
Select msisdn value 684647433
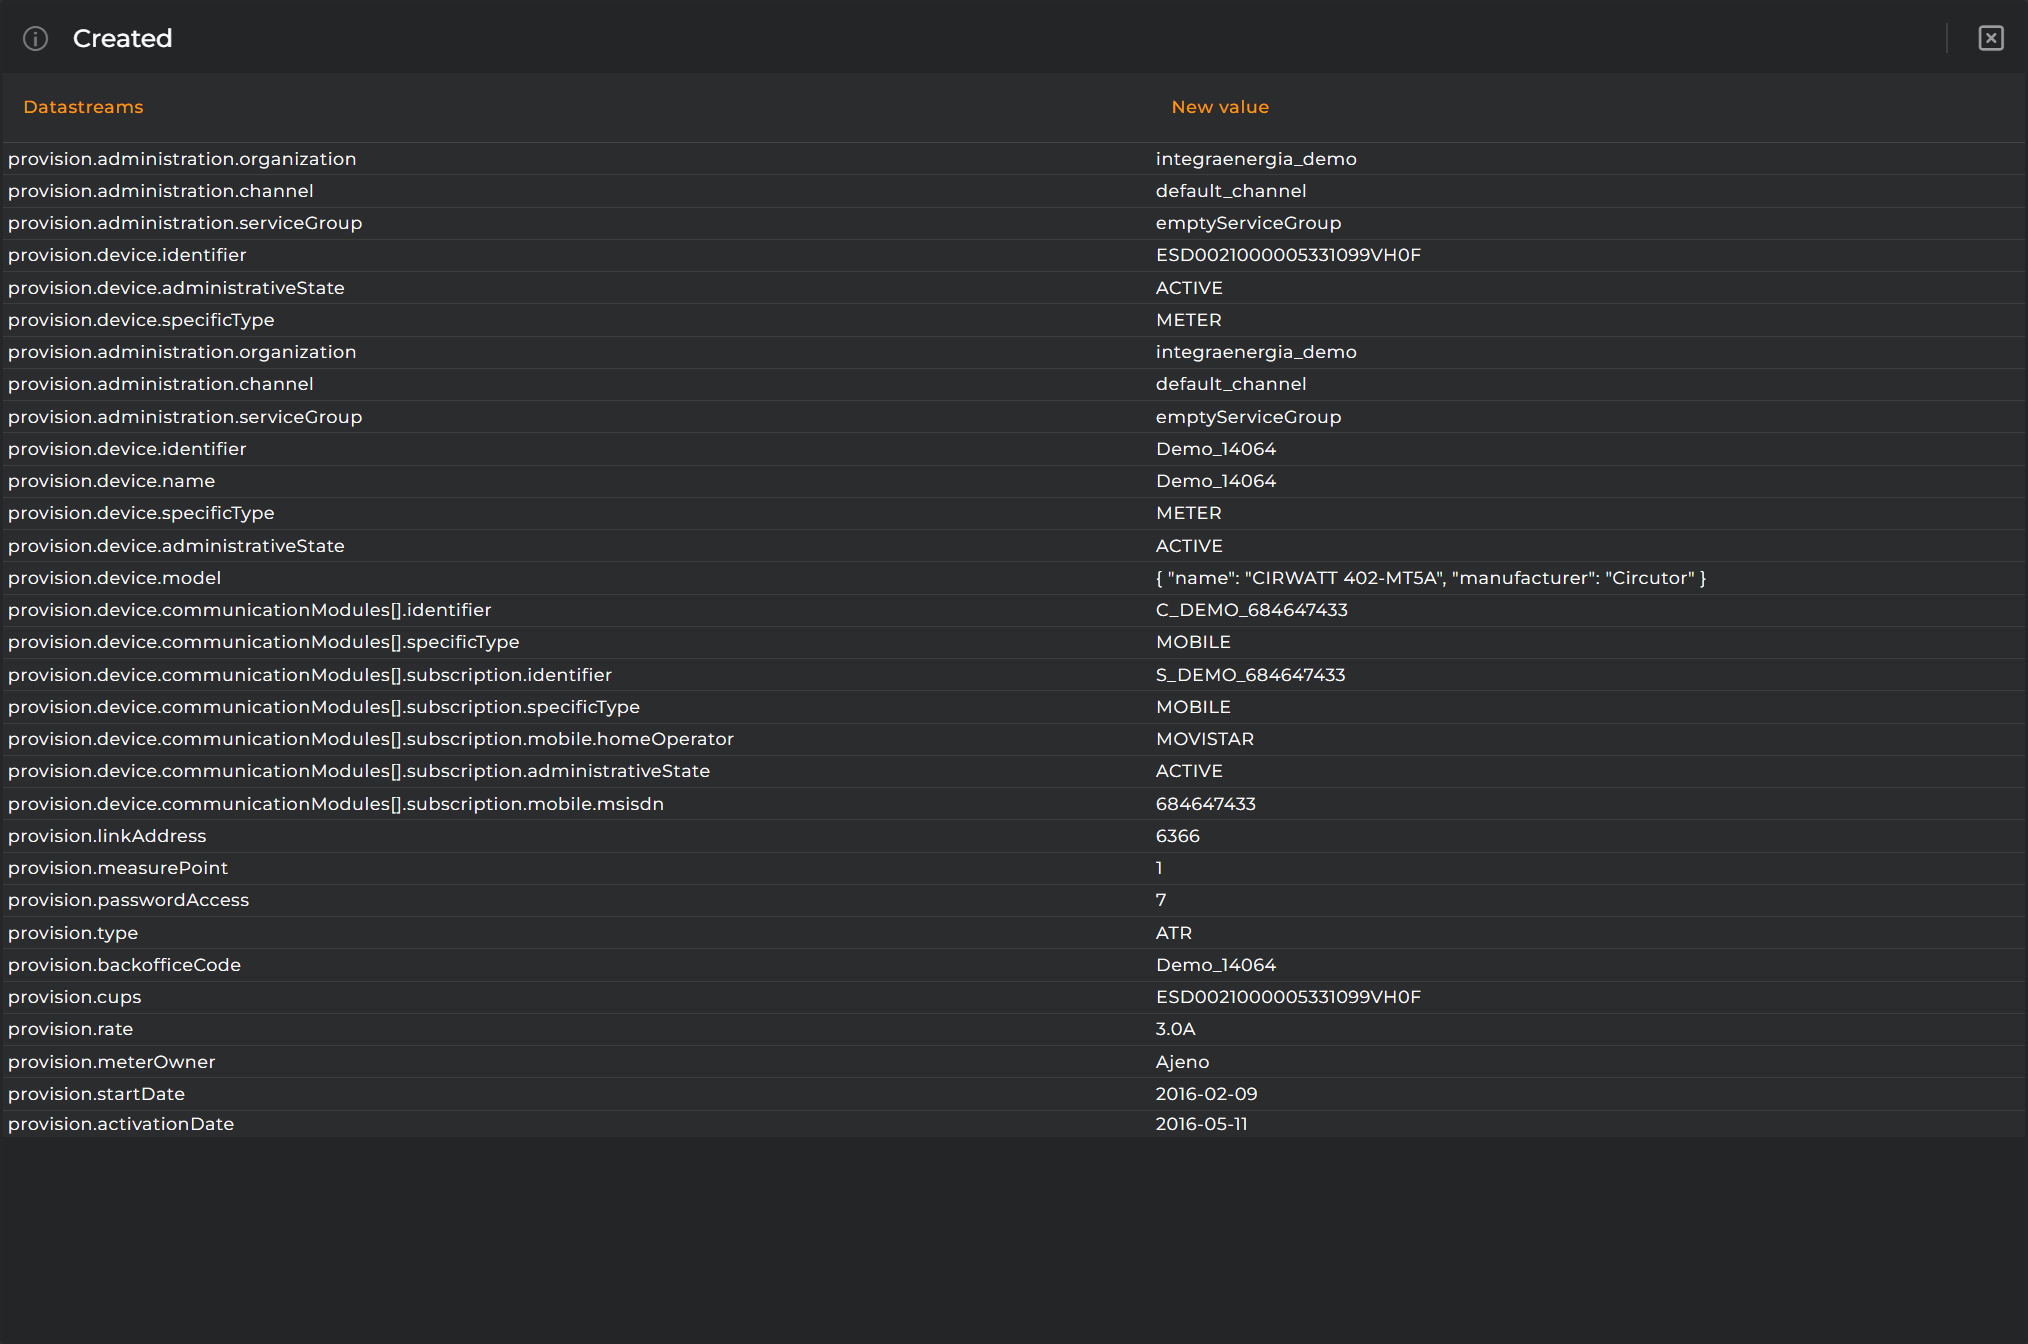pos(1206,804)
